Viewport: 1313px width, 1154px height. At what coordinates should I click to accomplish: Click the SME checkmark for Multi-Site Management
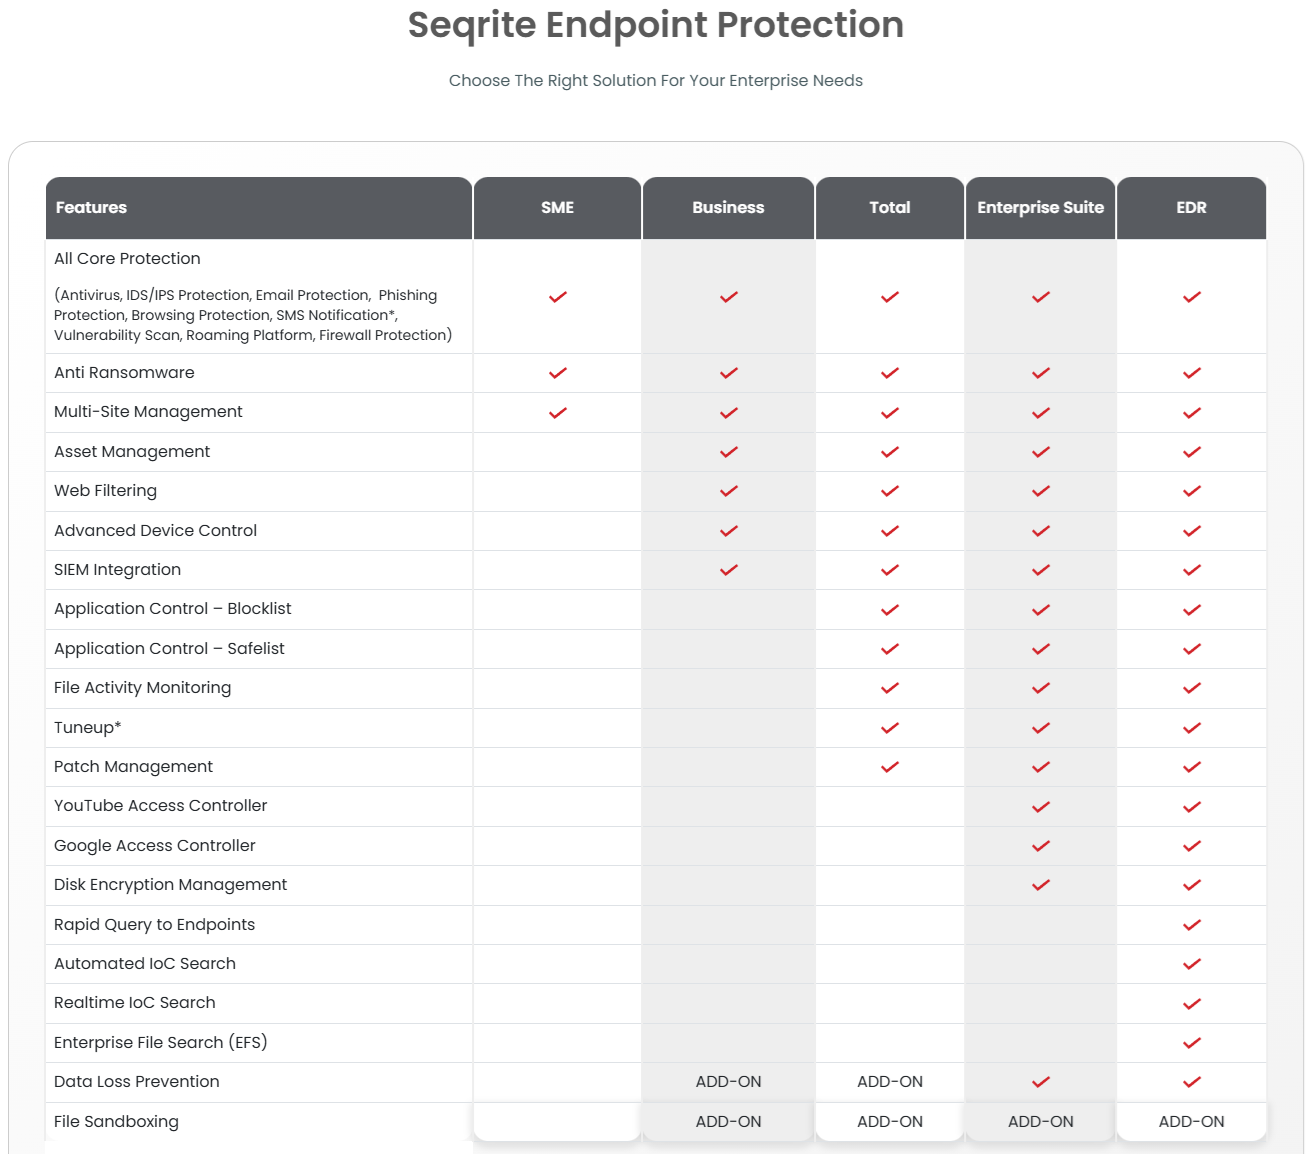pos(558,413)
